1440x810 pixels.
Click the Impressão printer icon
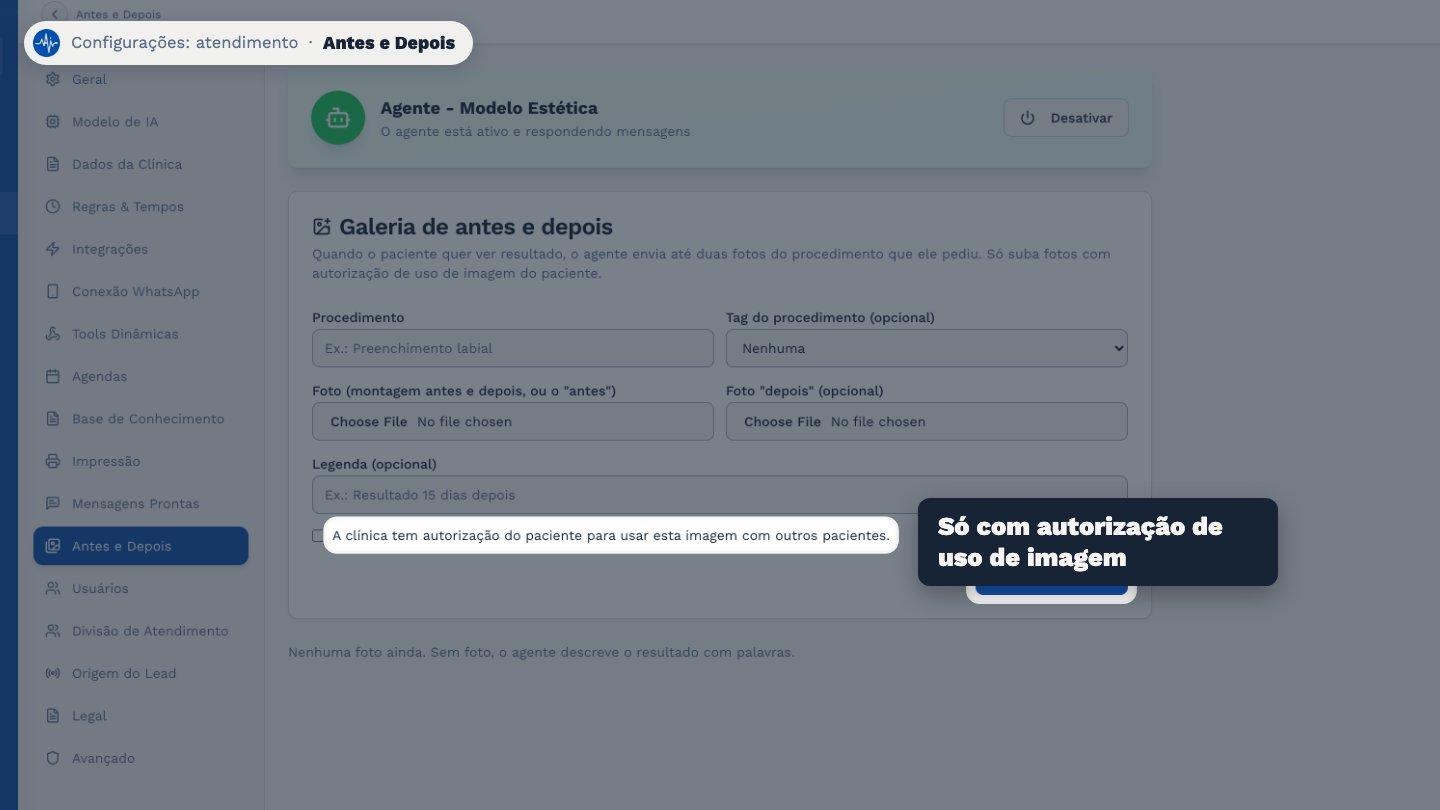click(x=53, y=462)
